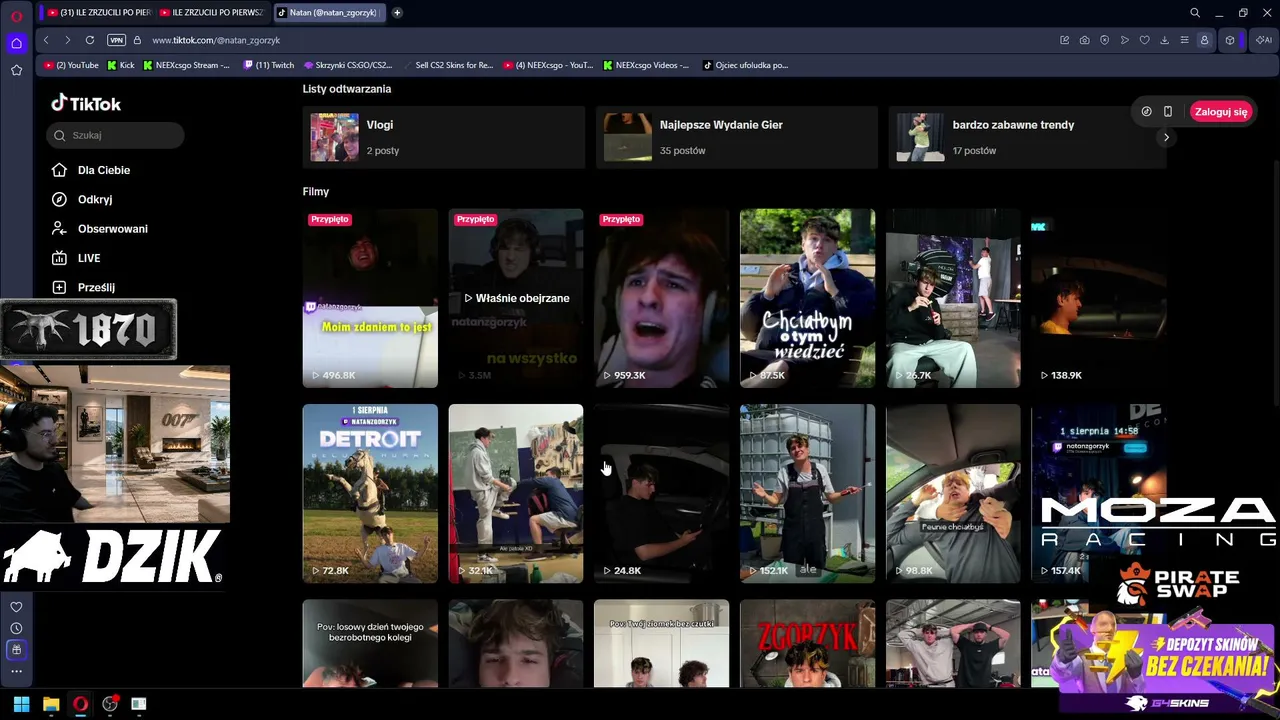The width and height of the screenshot is (1280, 720).
Task: Open the video with 152.1K views
Action: (807, 493)
